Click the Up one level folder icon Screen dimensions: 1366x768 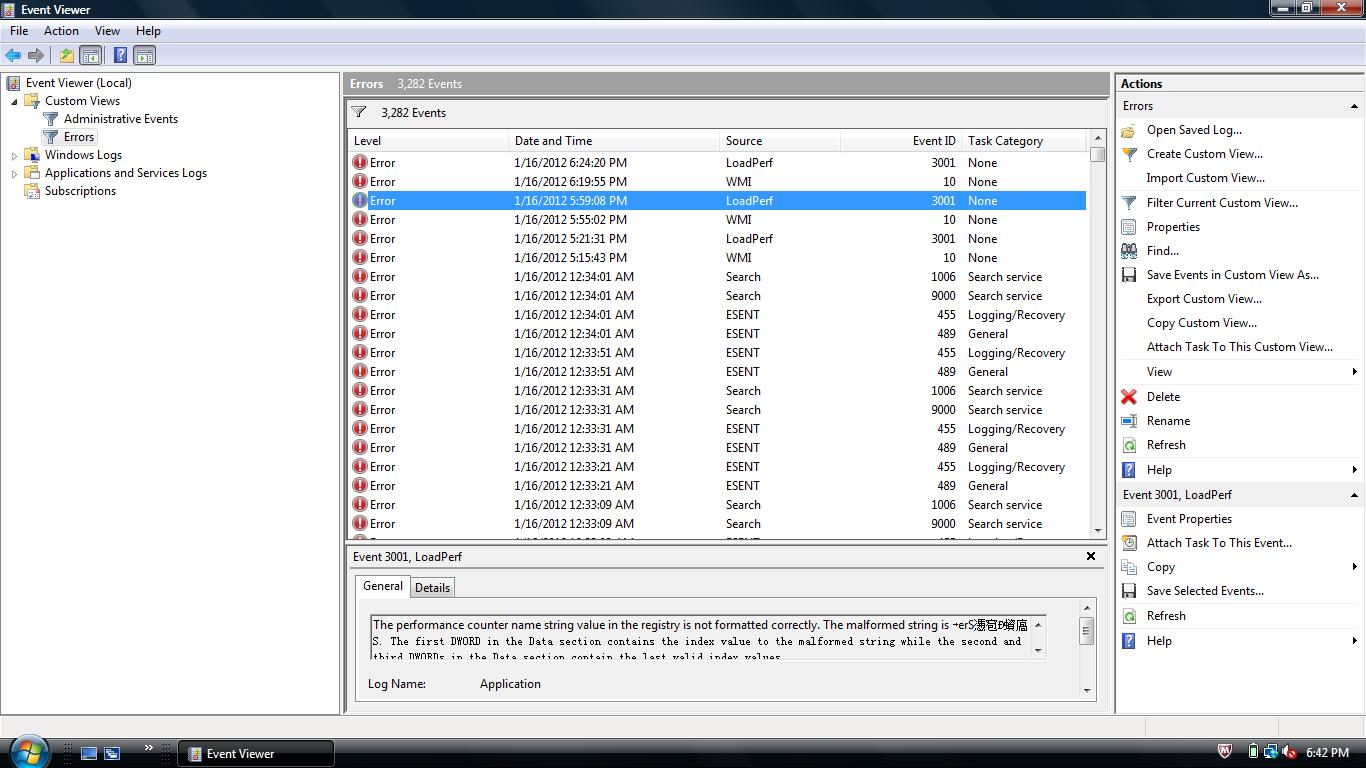(x=66, y=56)
